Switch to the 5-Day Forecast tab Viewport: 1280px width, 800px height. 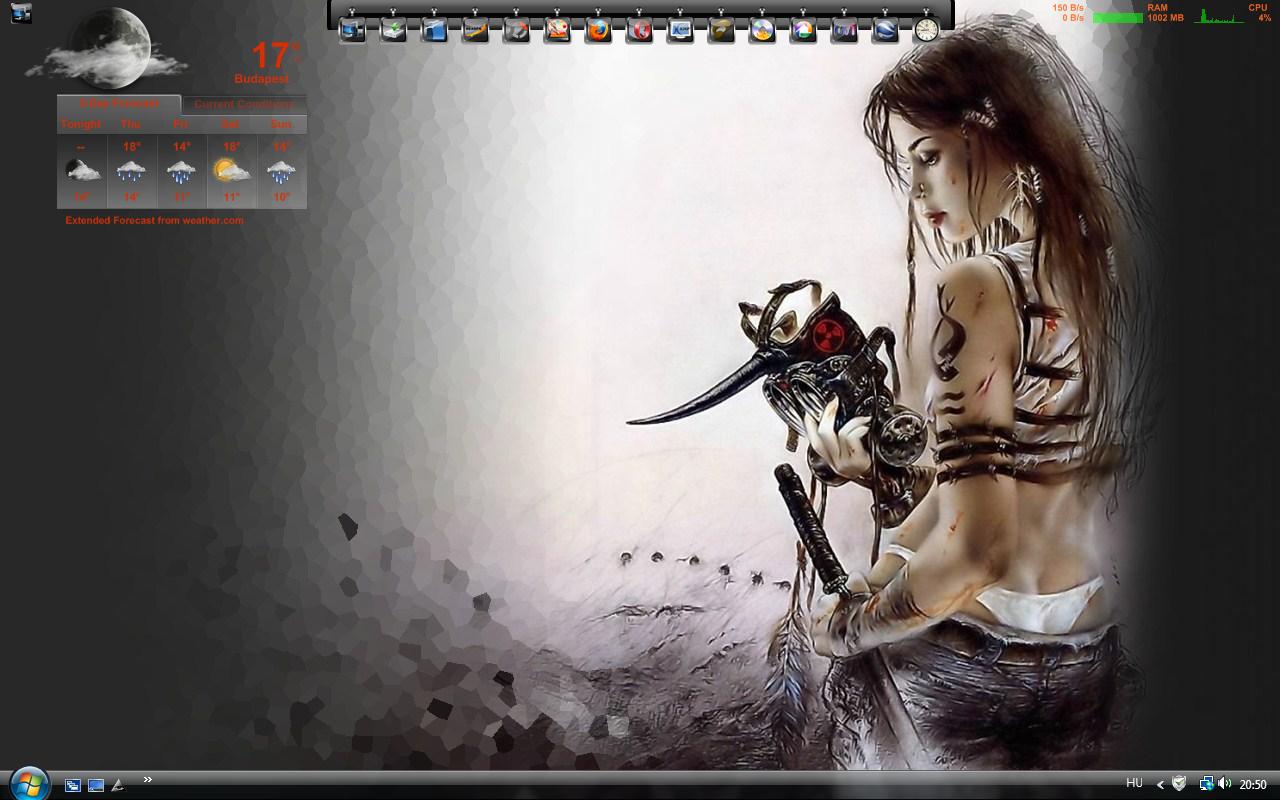point(119,103)
